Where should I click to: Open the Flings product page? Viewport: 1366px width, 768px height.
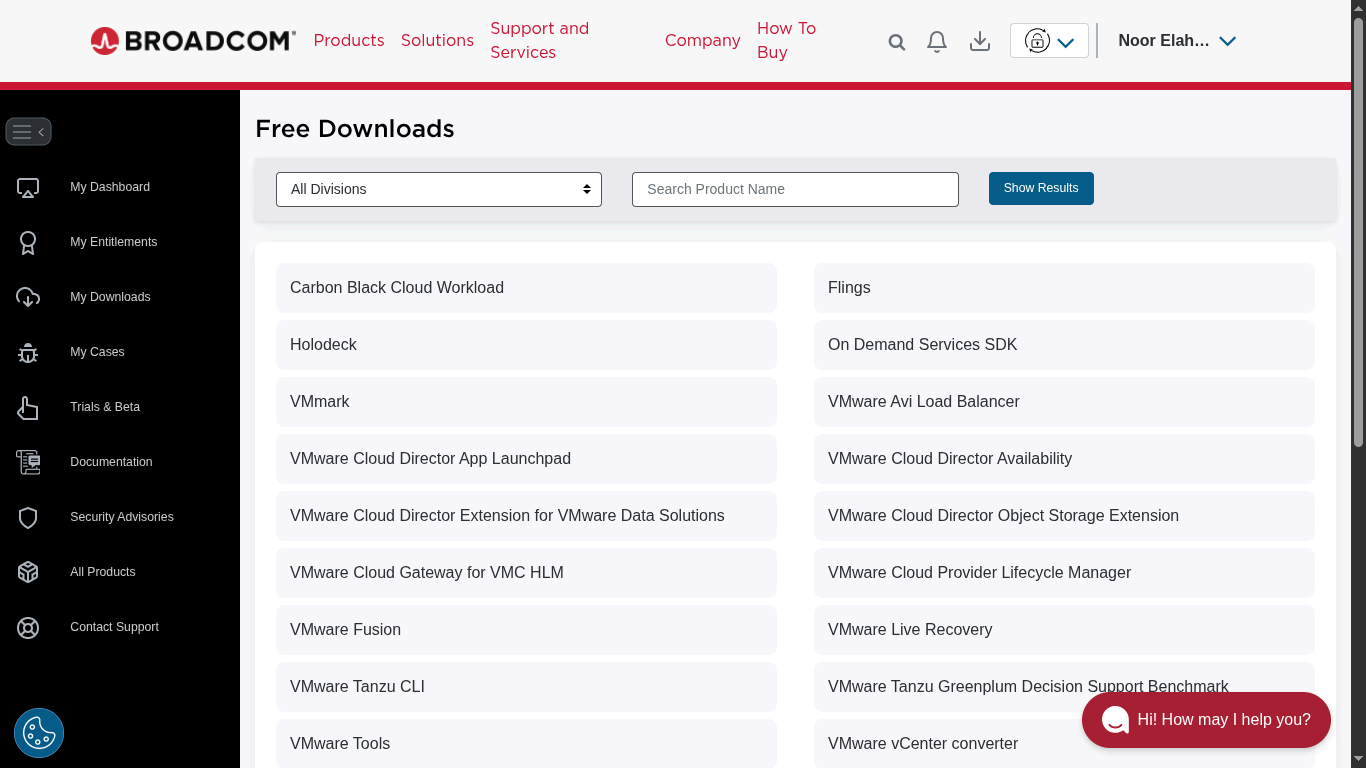(x=849, y=287)
